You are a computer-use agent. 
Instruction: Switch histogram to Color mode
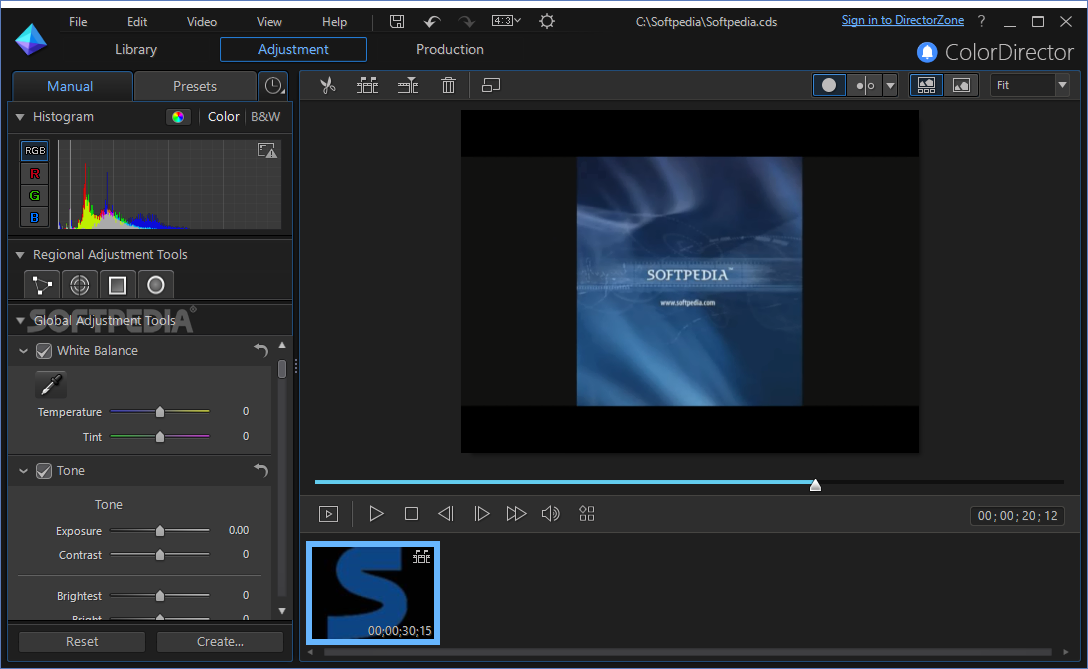[223, 117]
